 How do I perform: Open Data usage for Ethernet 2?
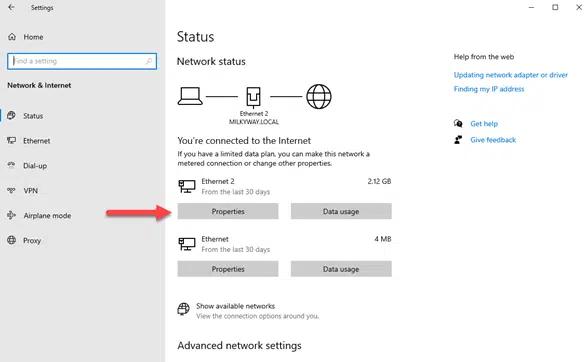[341, 211]
